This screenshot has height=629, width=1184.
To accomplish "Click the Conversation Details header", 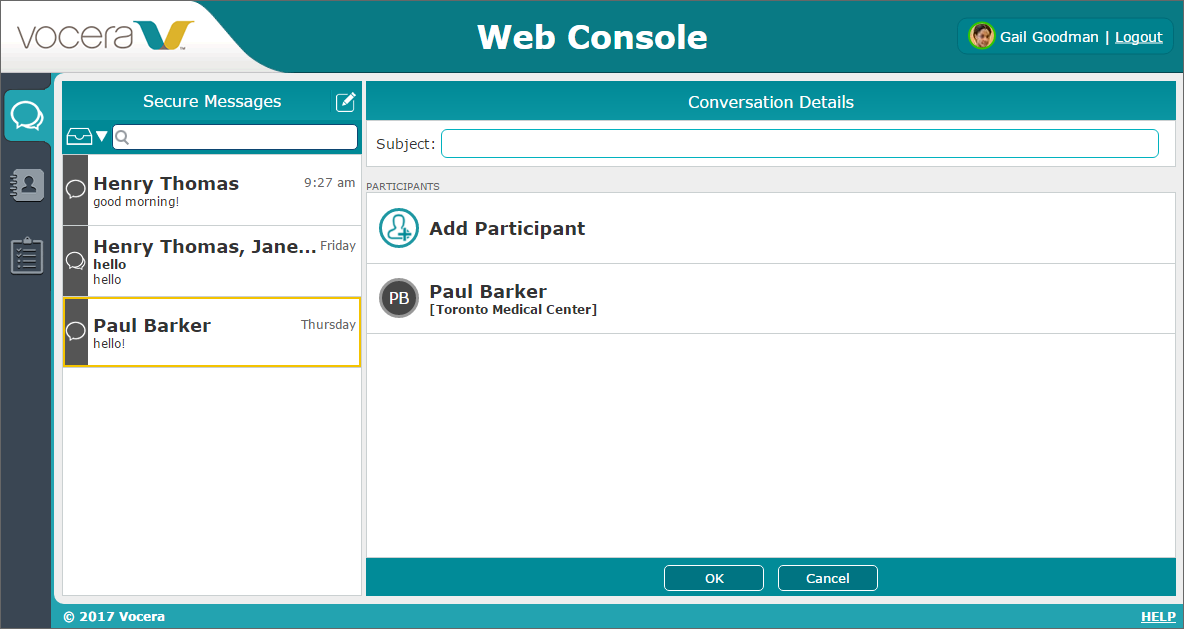I will coord(771,103).
